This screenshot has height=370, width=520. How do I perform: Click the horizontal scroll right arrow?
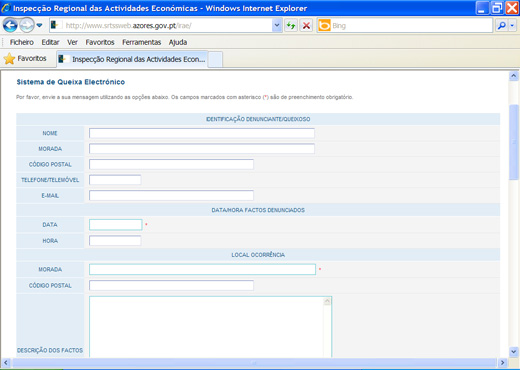click(x=502, y=362)
